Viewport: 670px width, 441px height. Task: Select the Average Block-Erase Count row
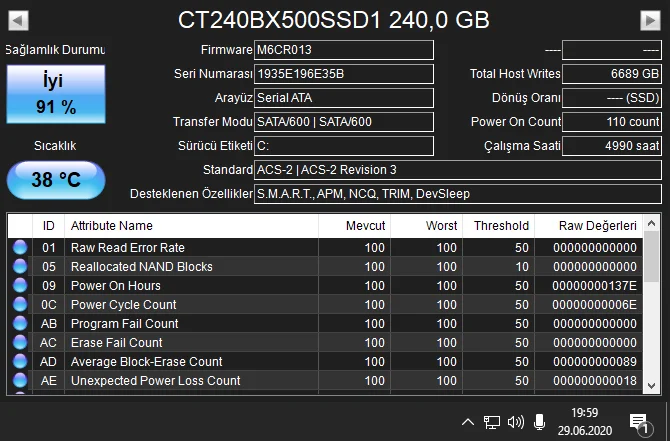(x=325, y=362)
